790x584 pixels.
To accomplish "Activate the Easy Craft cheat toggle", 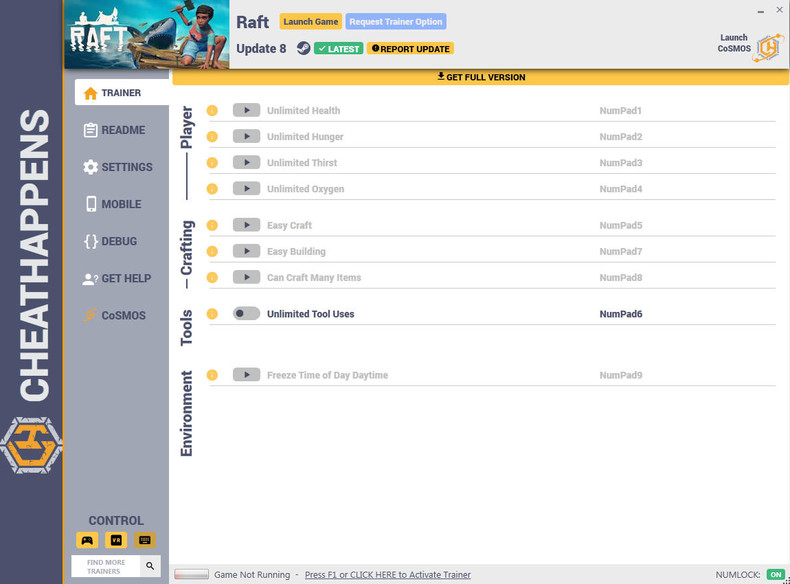I will click(246, 225).
